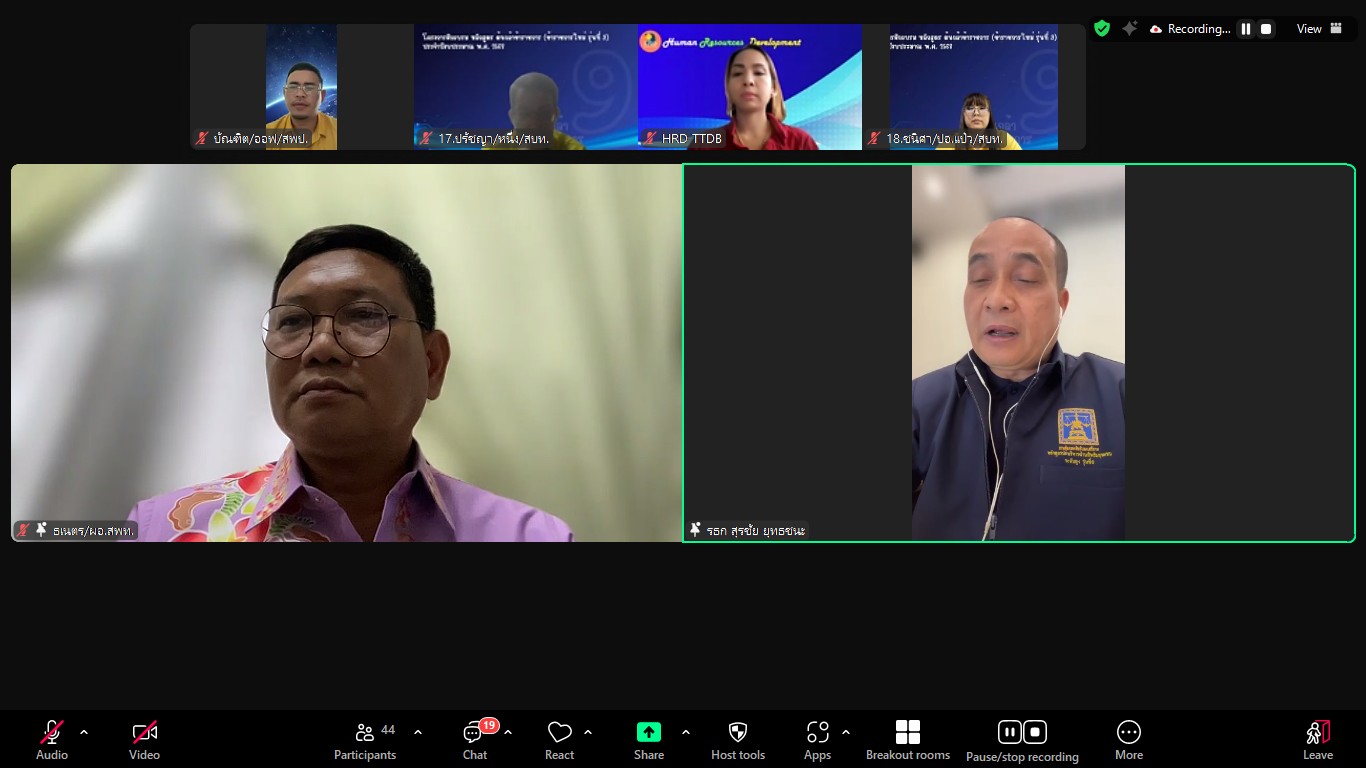Image resolution: width=1366 pixels, height=768 pixels.
Task: Turn on the camera with Video button
Action: point(144,741)
